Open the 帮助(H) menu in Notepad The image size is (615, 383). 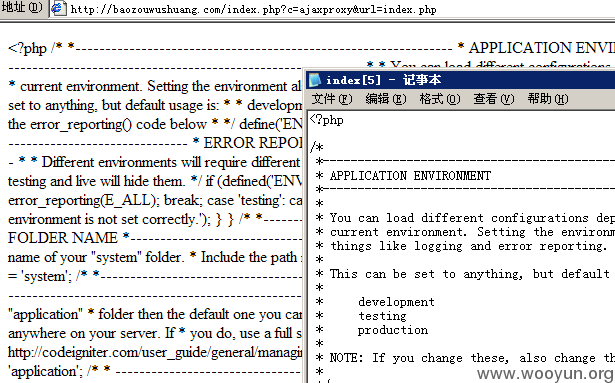coord(548,99)
